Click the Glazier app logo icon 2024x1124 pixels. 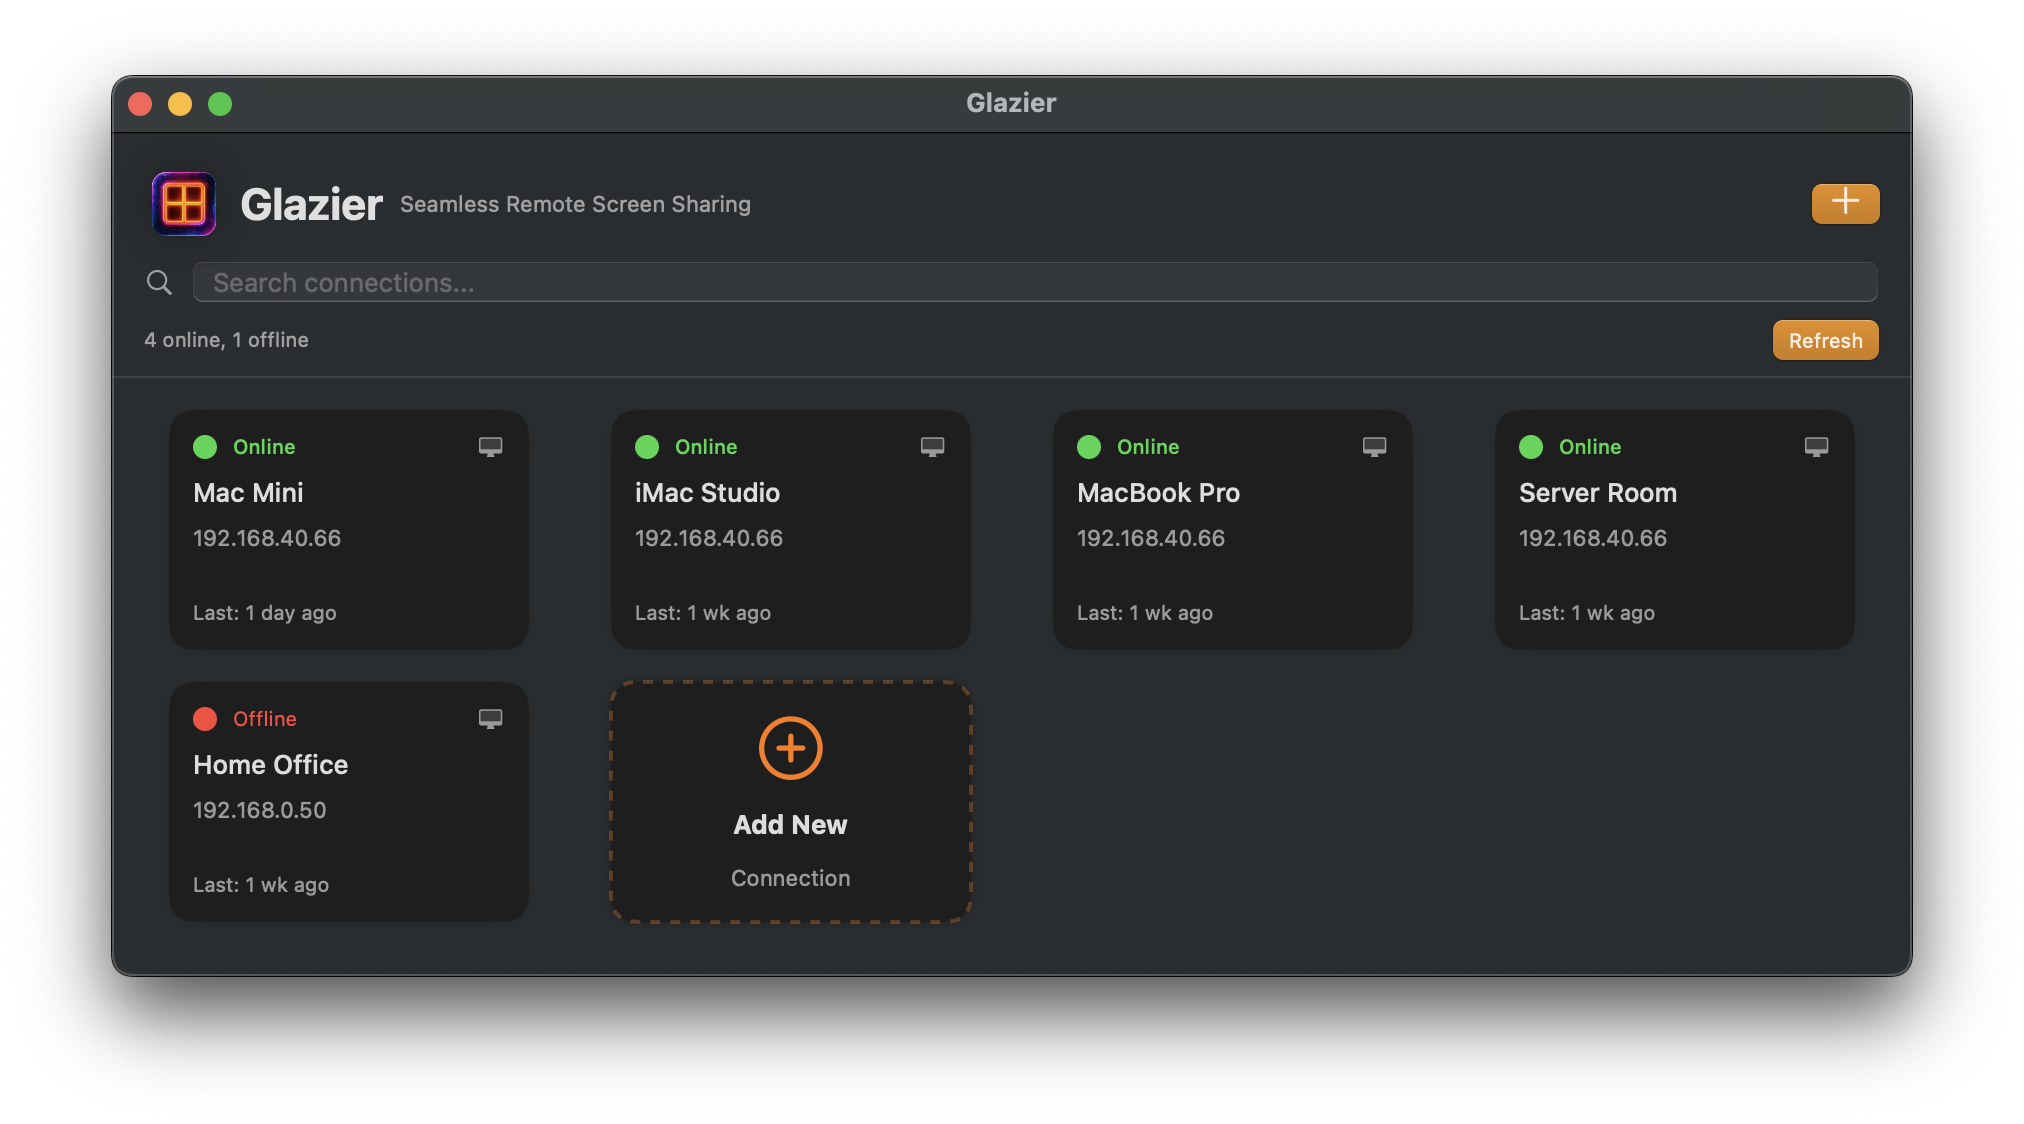pos(184,204)
